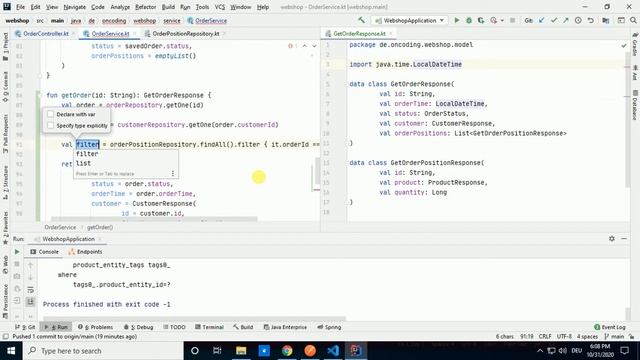Click the Stop process square icon
The image size is (640, 360).
(513, 20)
